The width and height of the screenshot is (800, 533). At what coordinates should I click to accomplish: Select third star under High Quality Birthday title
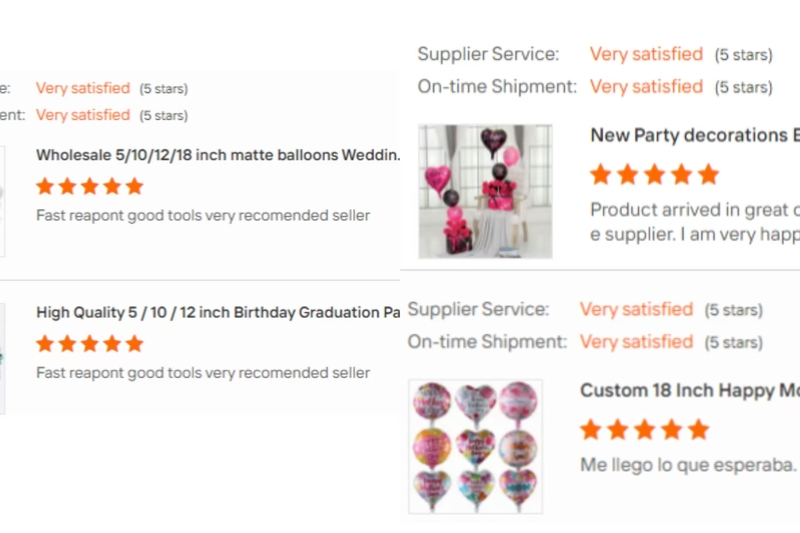tap(90, 344)
